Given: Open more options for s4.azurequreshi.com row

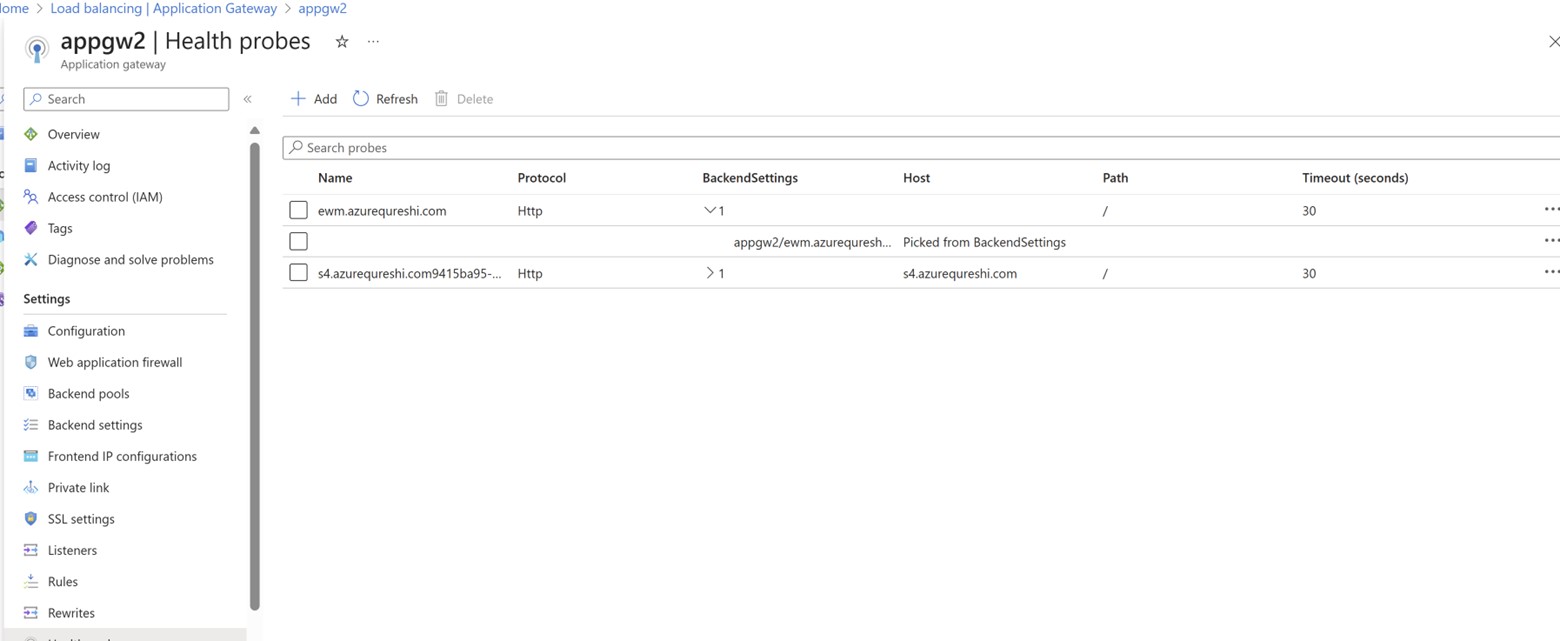Looking at the screenshot, I should 1551,272.
